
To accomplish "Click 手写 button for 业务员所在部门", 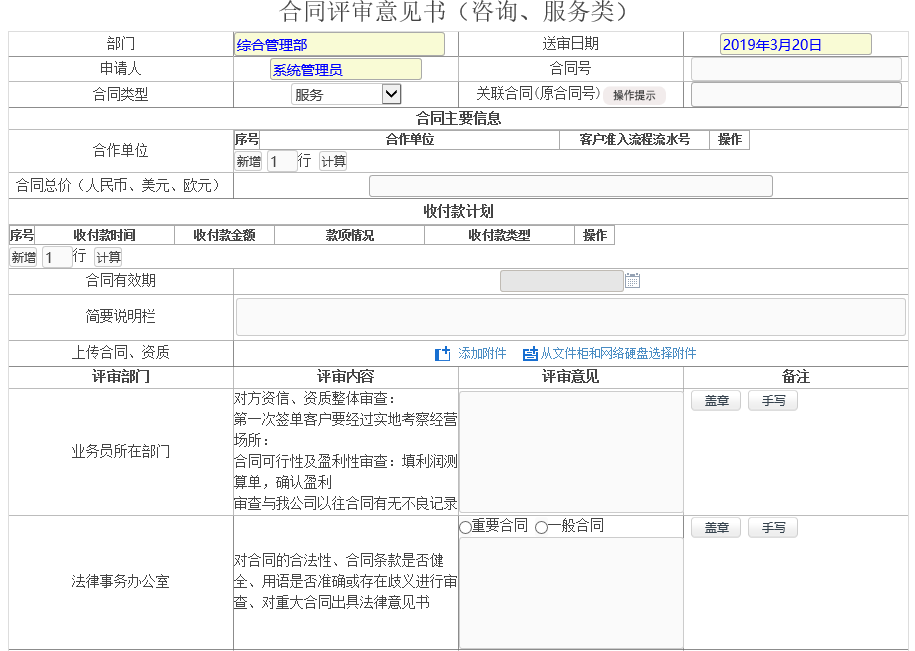I will pyautogui.click(x=773, y=400).
